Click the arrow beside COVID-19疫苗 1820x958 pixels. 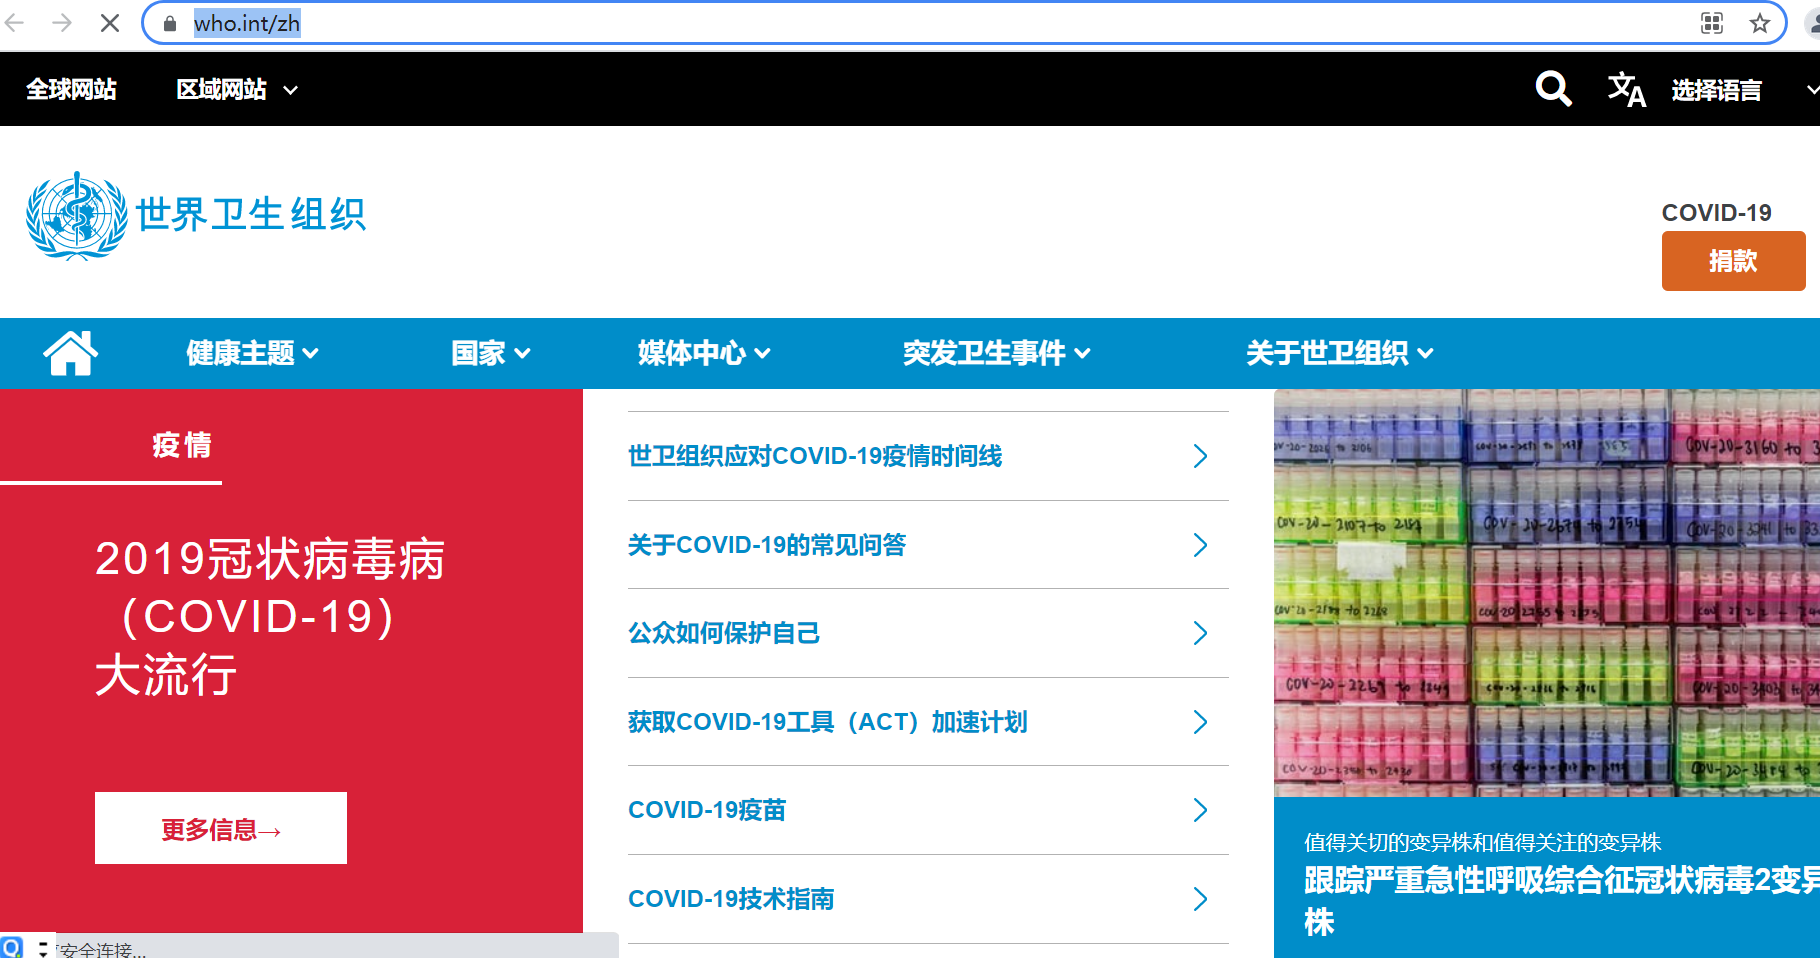click(x=1200, y=811)
